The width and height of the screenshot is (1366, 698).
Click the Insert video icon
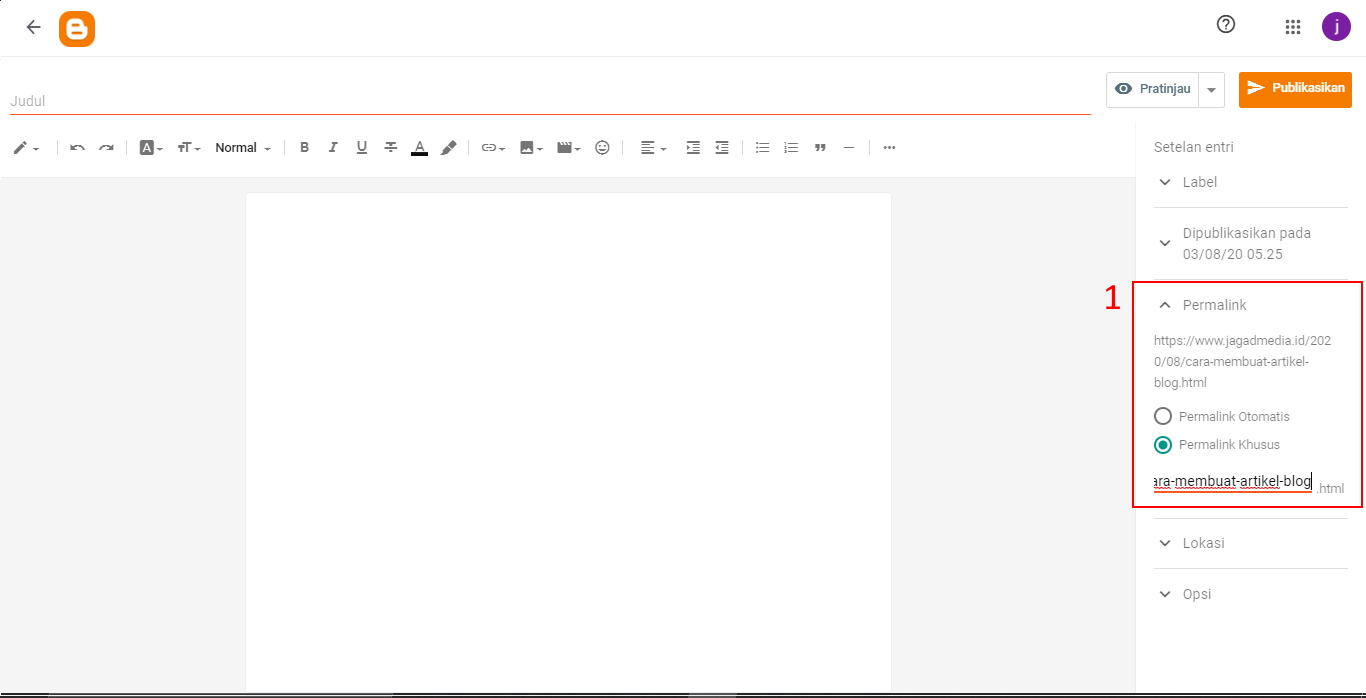pyautogui.click(x=565, y=147)
